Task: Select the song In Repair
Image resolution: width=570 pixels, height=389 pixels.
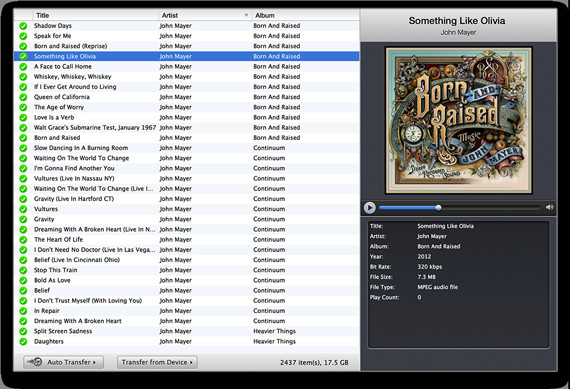Action: point(47,311)
